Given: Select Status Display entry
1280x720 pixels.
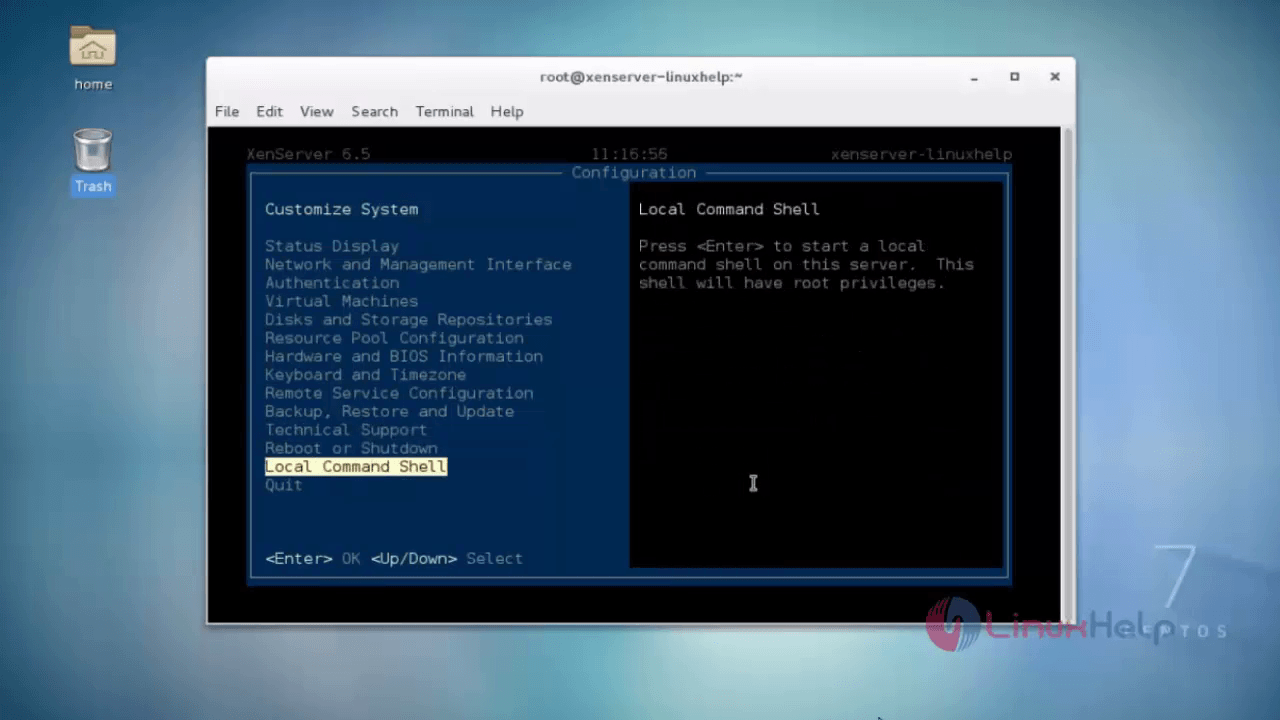Looking at the screenshot, I should pos(332,246).
